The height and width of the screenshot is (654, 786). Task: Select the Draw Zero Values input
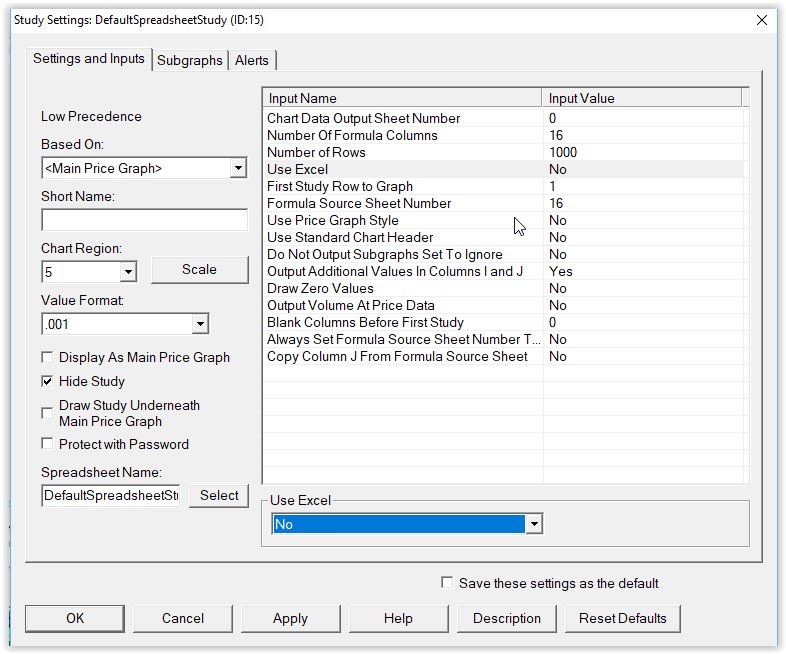pyautogui.click(x=503, y=289)
